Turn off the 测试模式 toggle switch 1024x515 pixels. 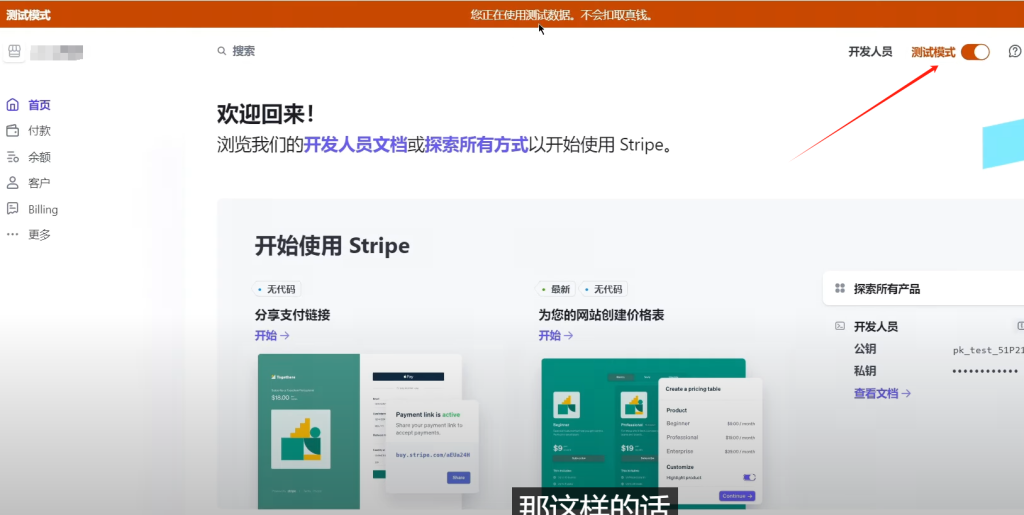[x=975, y=52]
